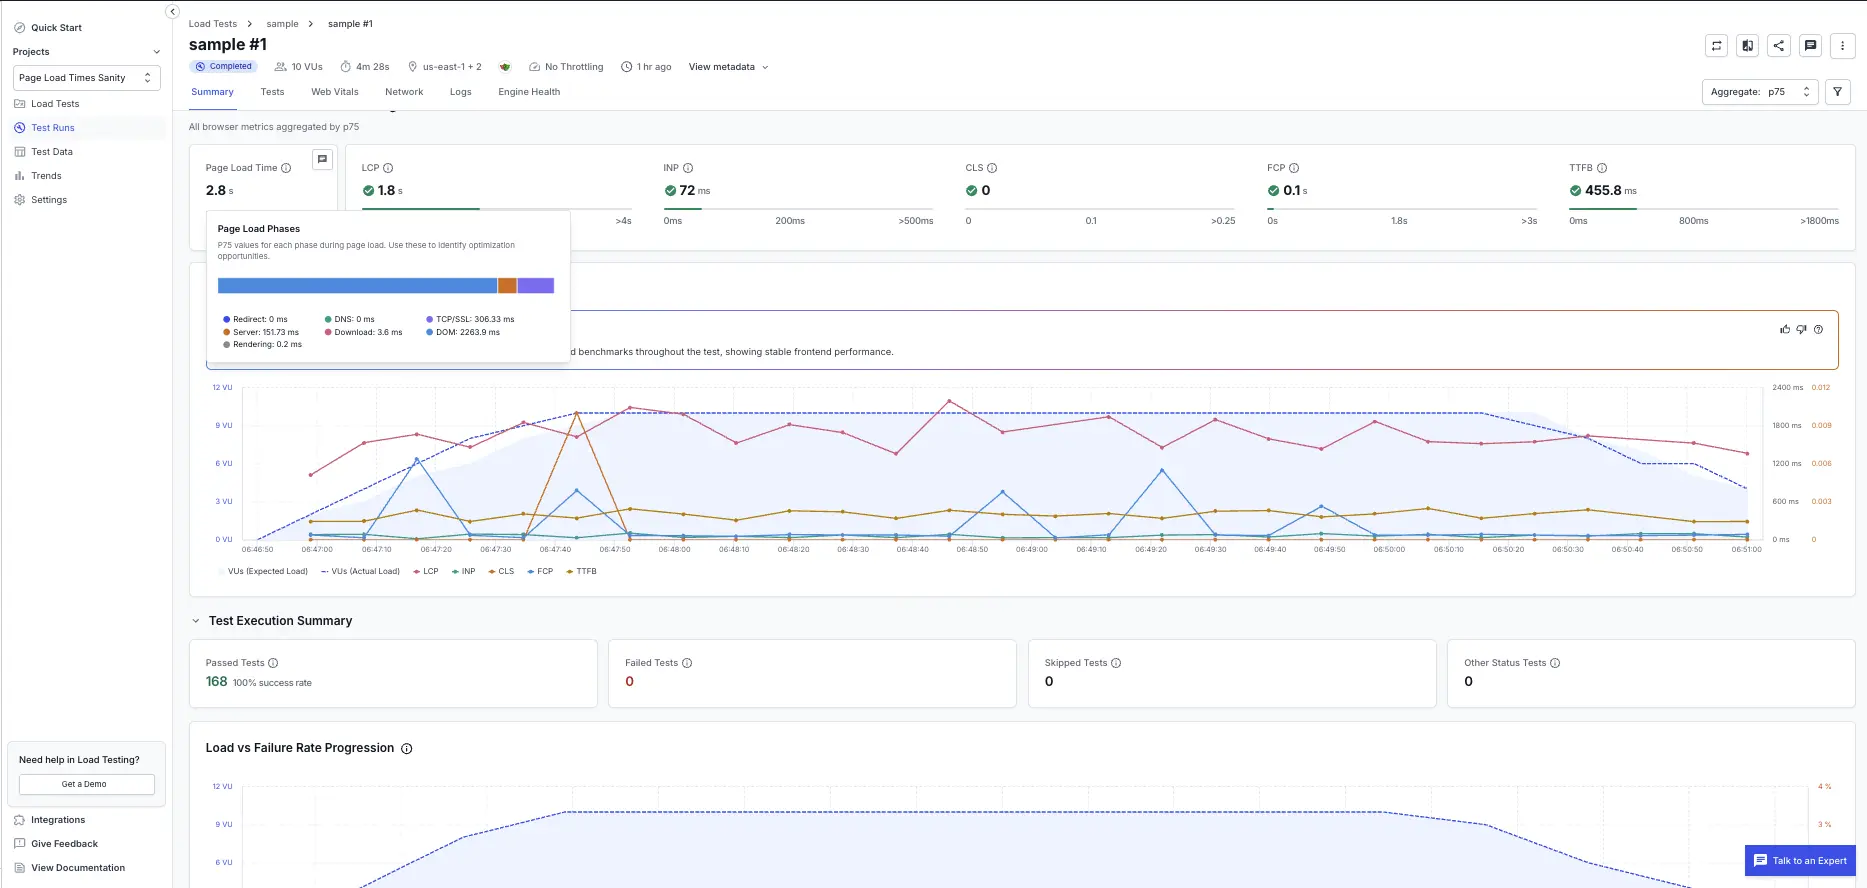1867x888 pixels.
Task: Toggle TTFB series in chart legend
Action: click(x=581, y=572)
